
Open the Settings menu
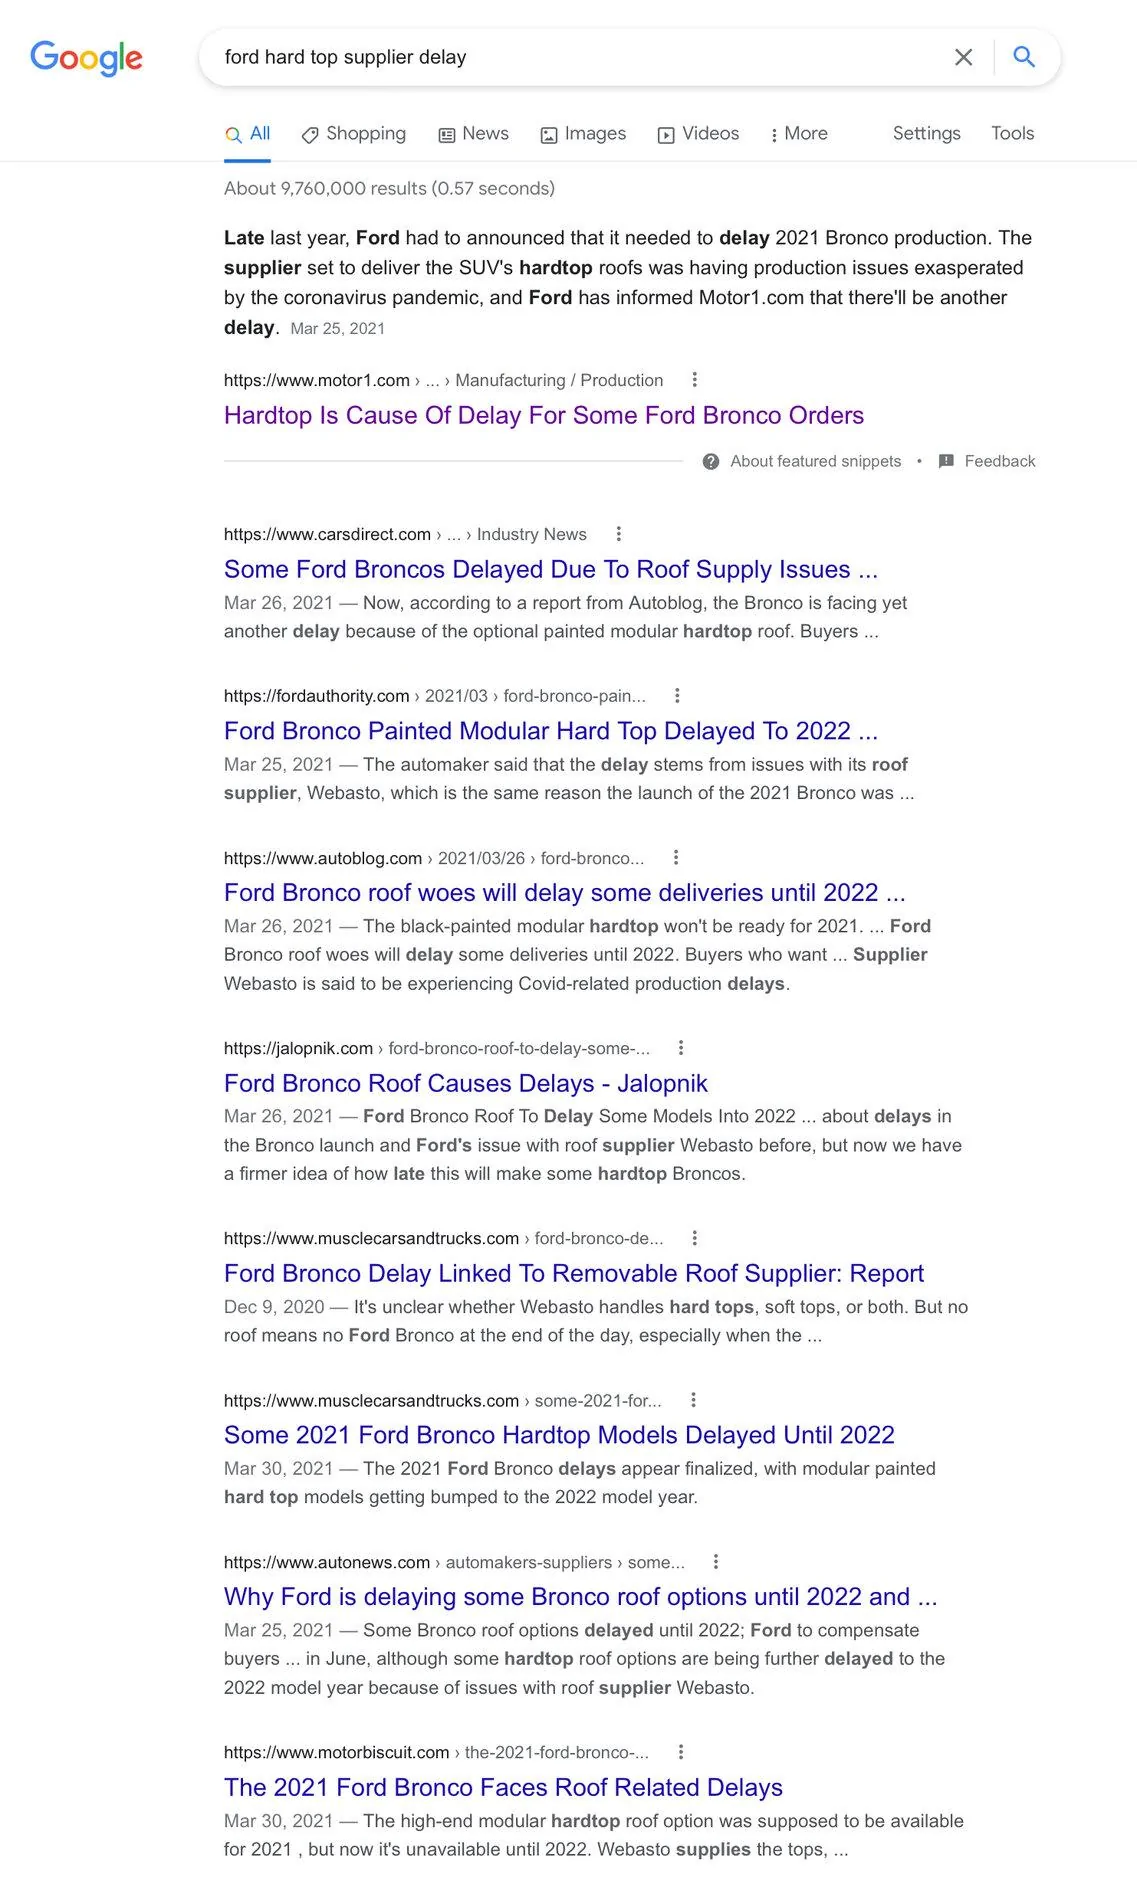pos(926,133)
